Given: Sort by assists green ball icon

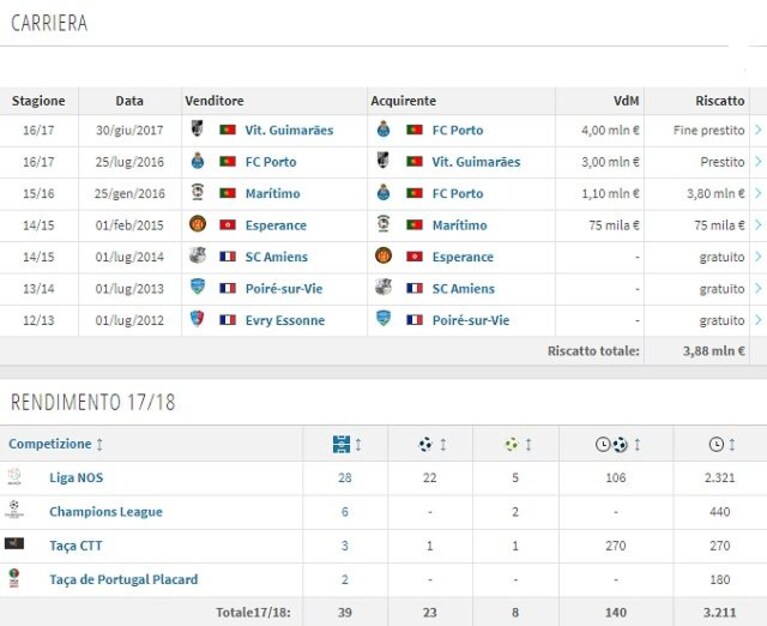Looking at the screenshot, I should (512, 444).
